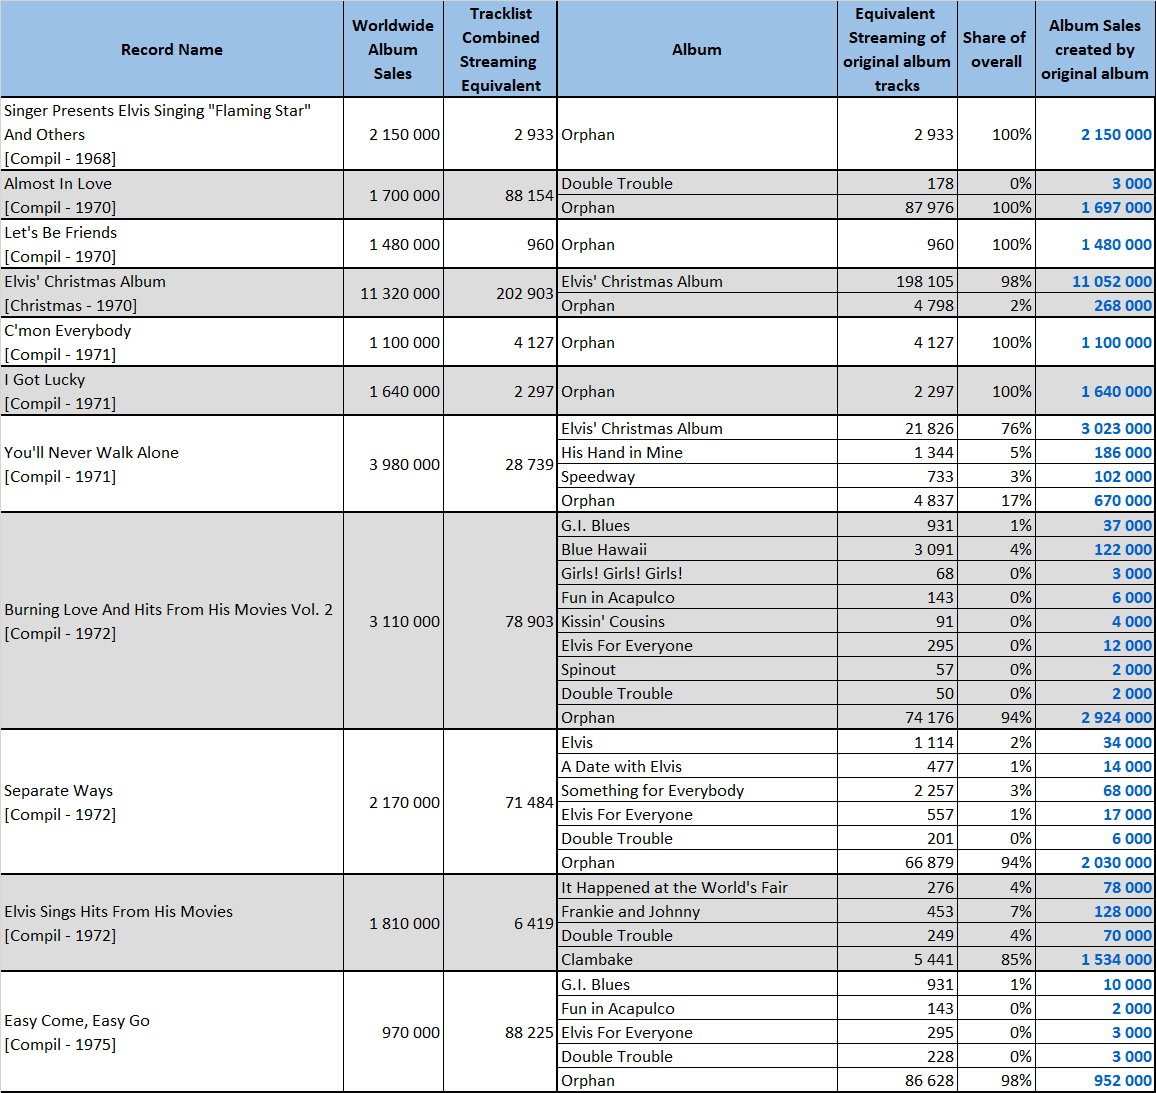The width and height of the screenshot is (1156, 1093).
Task: Click 'Elvis Sings Hits From His Movies' cell
Action: [172, 923]
